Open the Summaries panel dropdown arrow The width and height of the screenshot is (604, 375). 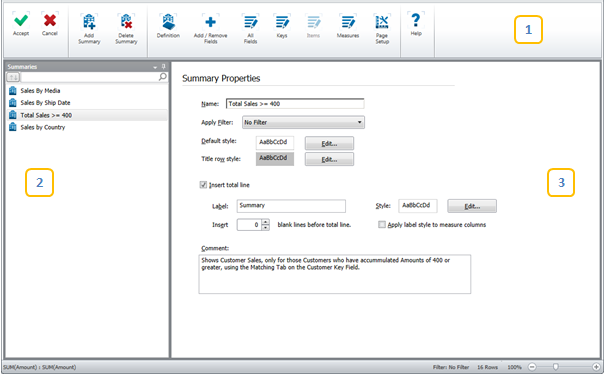tap(155, 67)
